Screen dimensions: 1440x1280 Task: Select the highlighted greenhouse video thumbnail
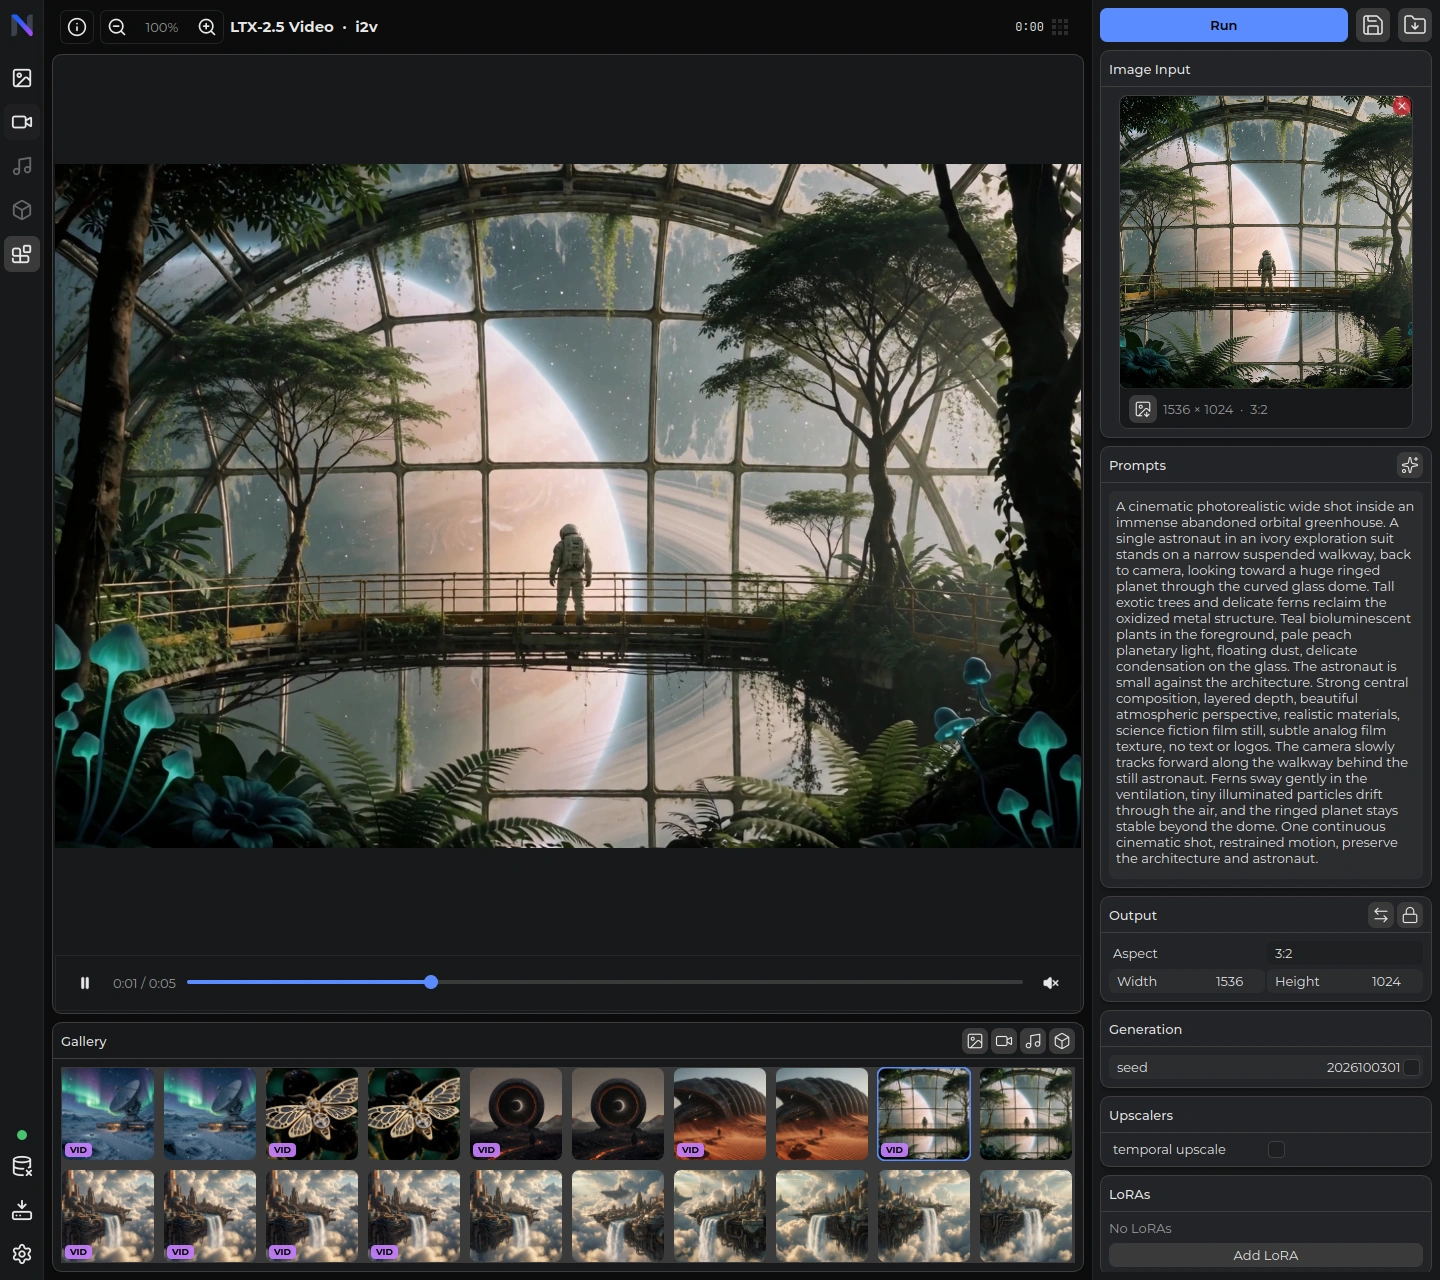[x=924, y=1114]
